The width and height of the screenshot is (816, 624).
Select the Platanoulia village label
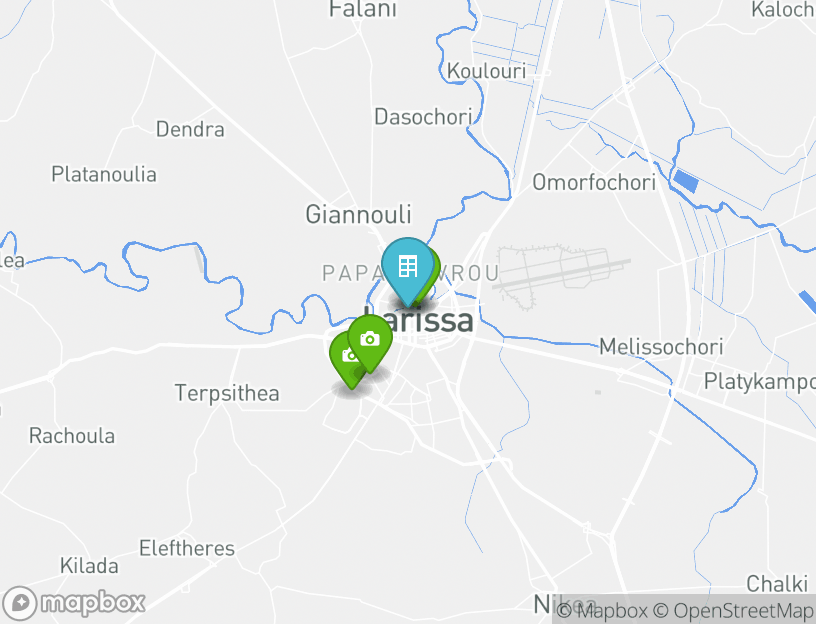coord(104,174)
